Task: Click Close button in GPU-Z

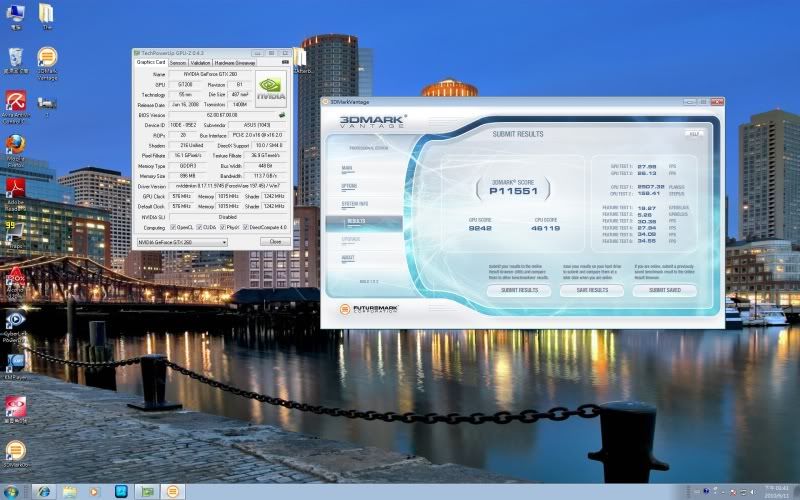Action: click(275, 242)
